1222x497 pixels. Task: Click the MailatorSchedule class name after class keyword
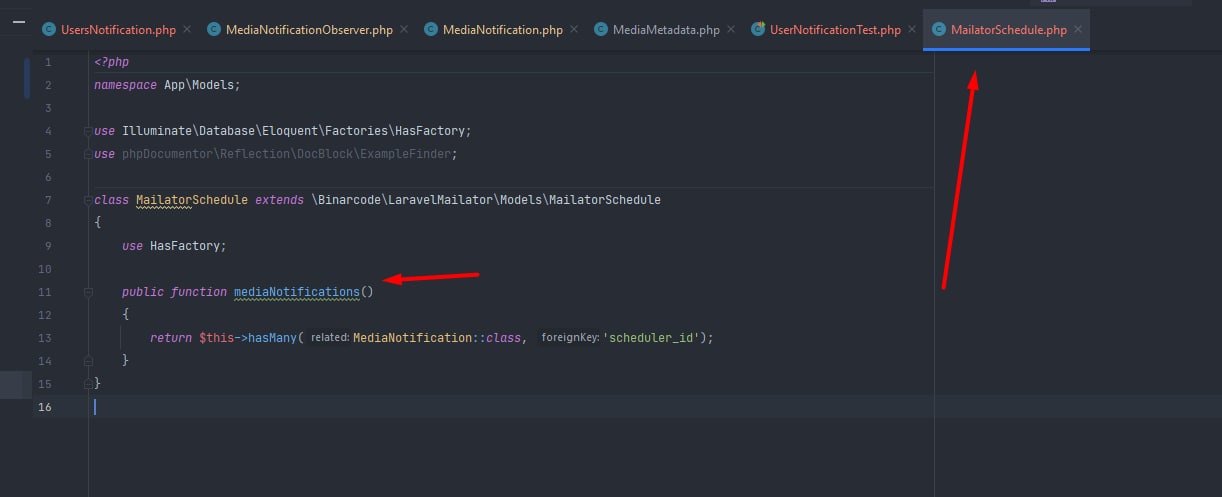point(192,200)
